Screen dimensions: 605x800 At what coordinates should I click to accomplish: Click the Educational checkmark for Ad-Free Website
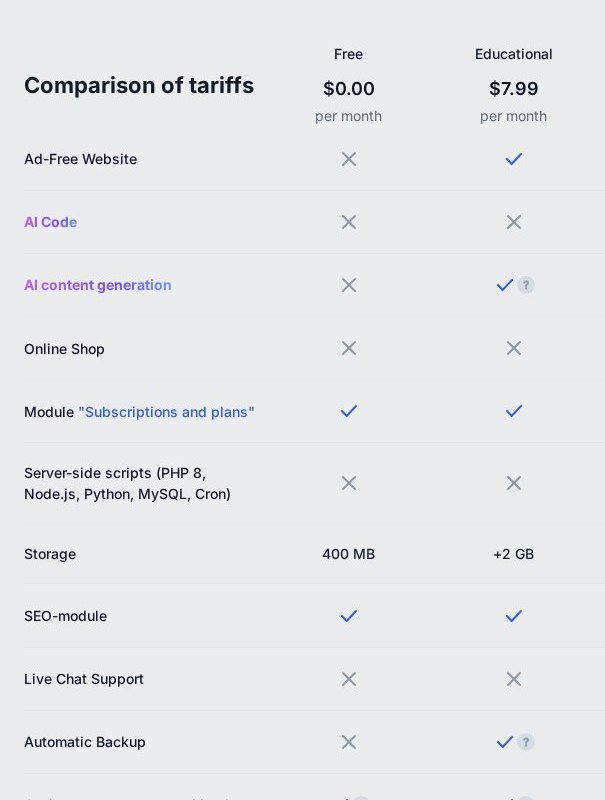coord(514,159)
